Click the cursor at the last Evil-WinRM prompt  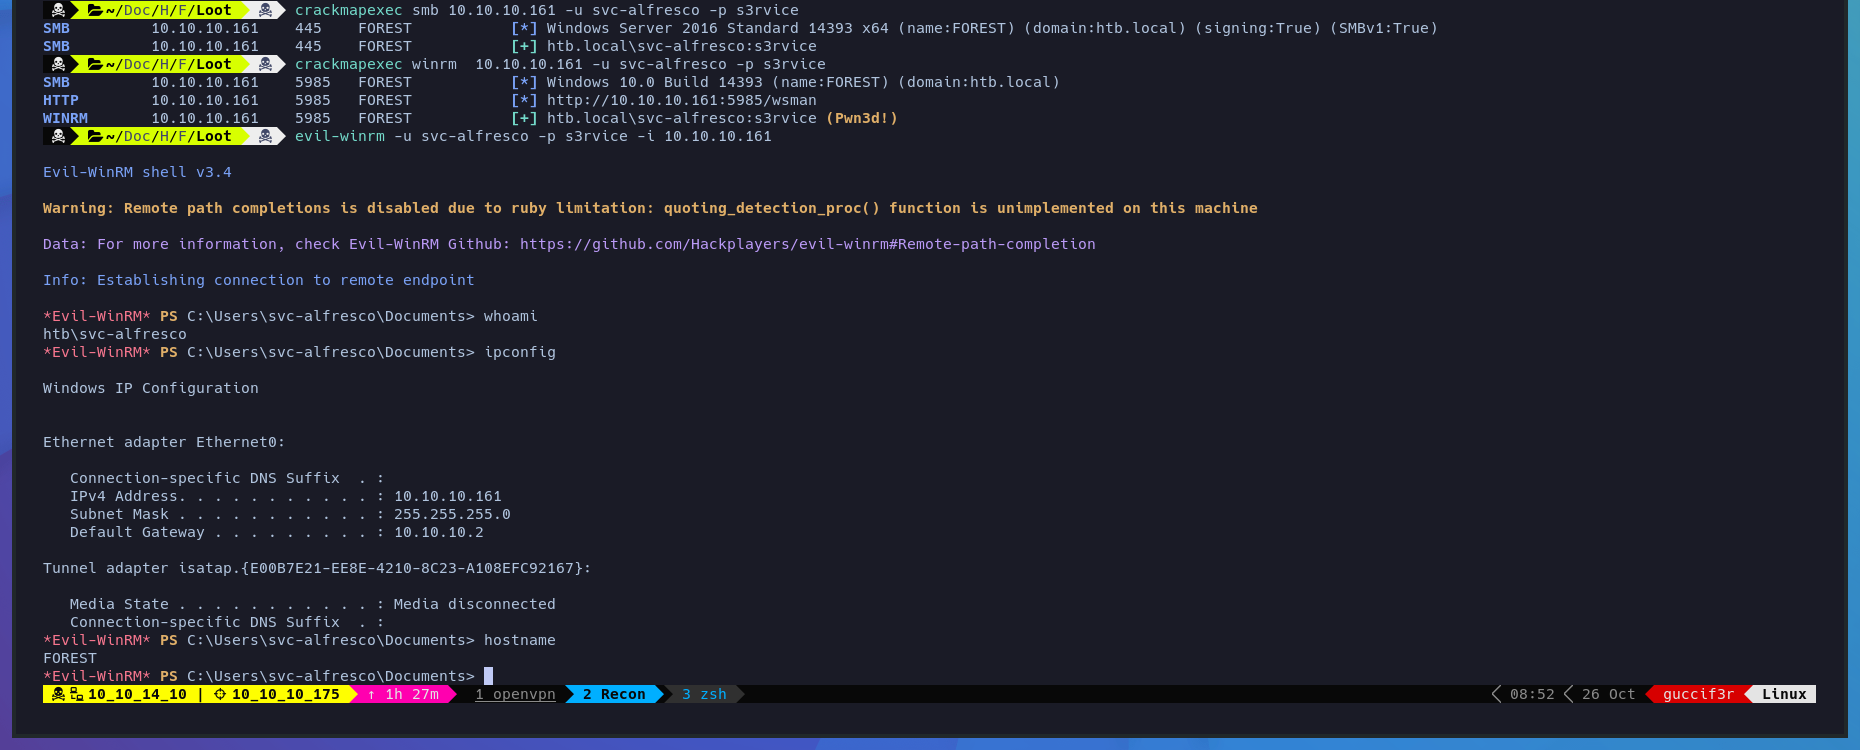(488, 676)
